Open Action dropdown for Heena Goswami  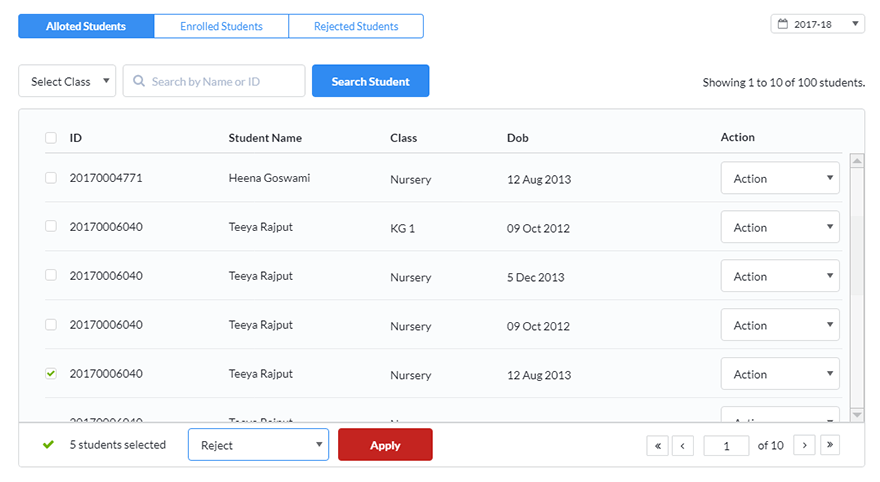click(780, 178)
